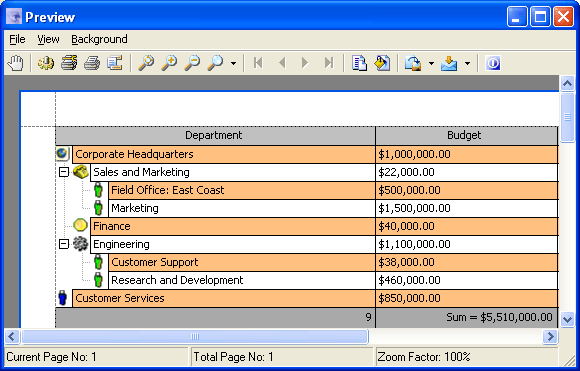Screen dimensions: 580x371
Task: Click the send via e-mail icon
Action: (449, 63)
